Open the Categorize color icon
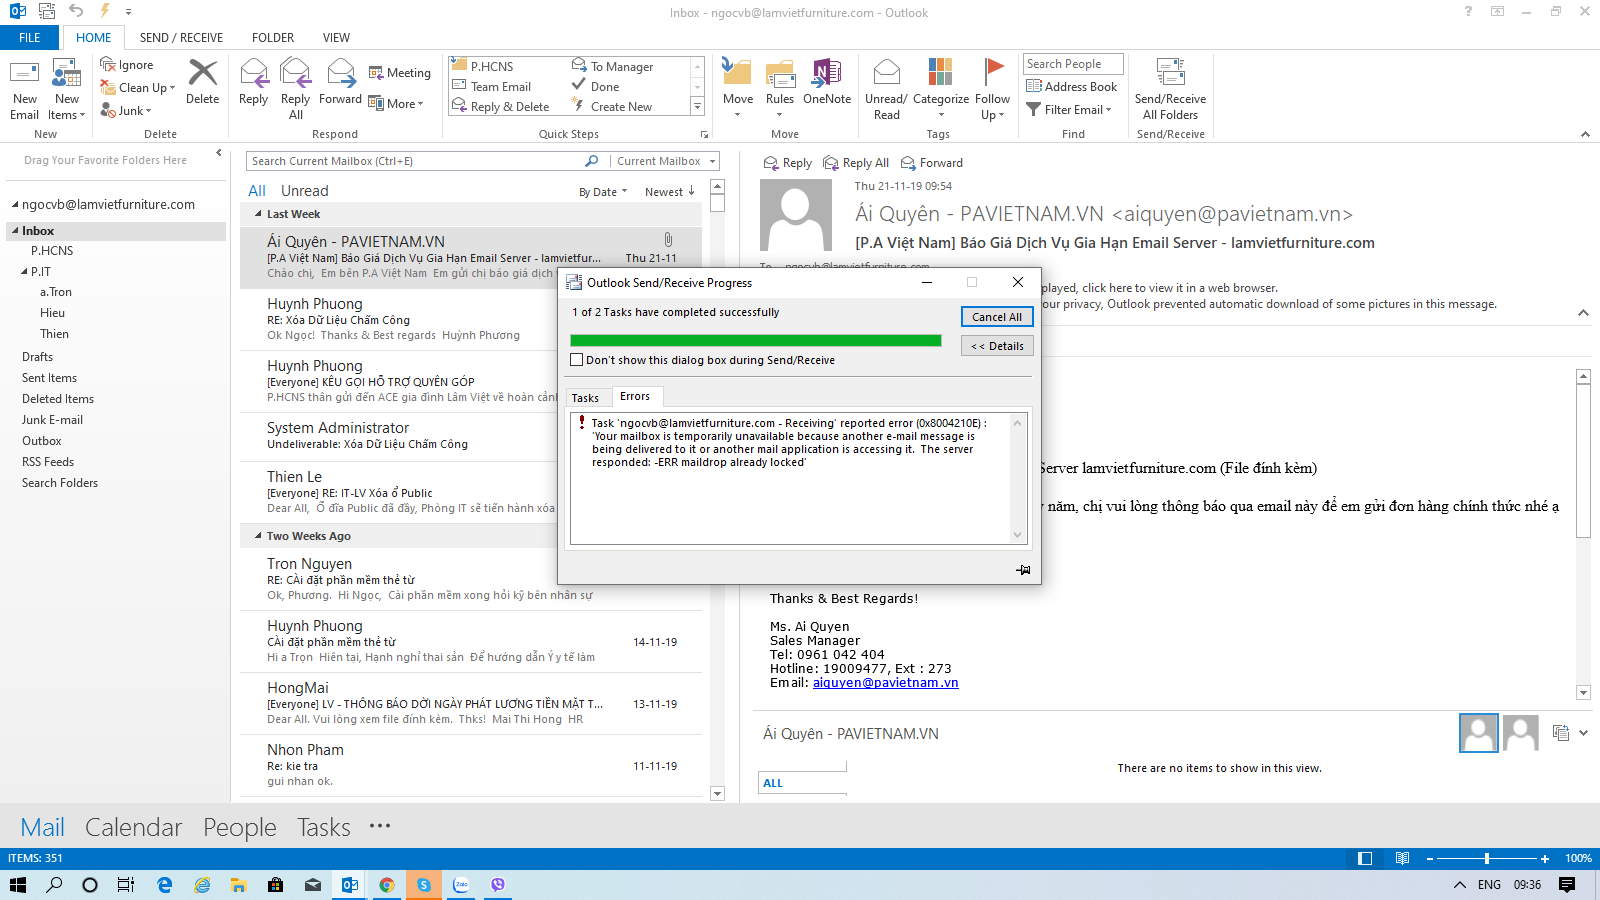The image size is (1600, 900). [941, 73]
